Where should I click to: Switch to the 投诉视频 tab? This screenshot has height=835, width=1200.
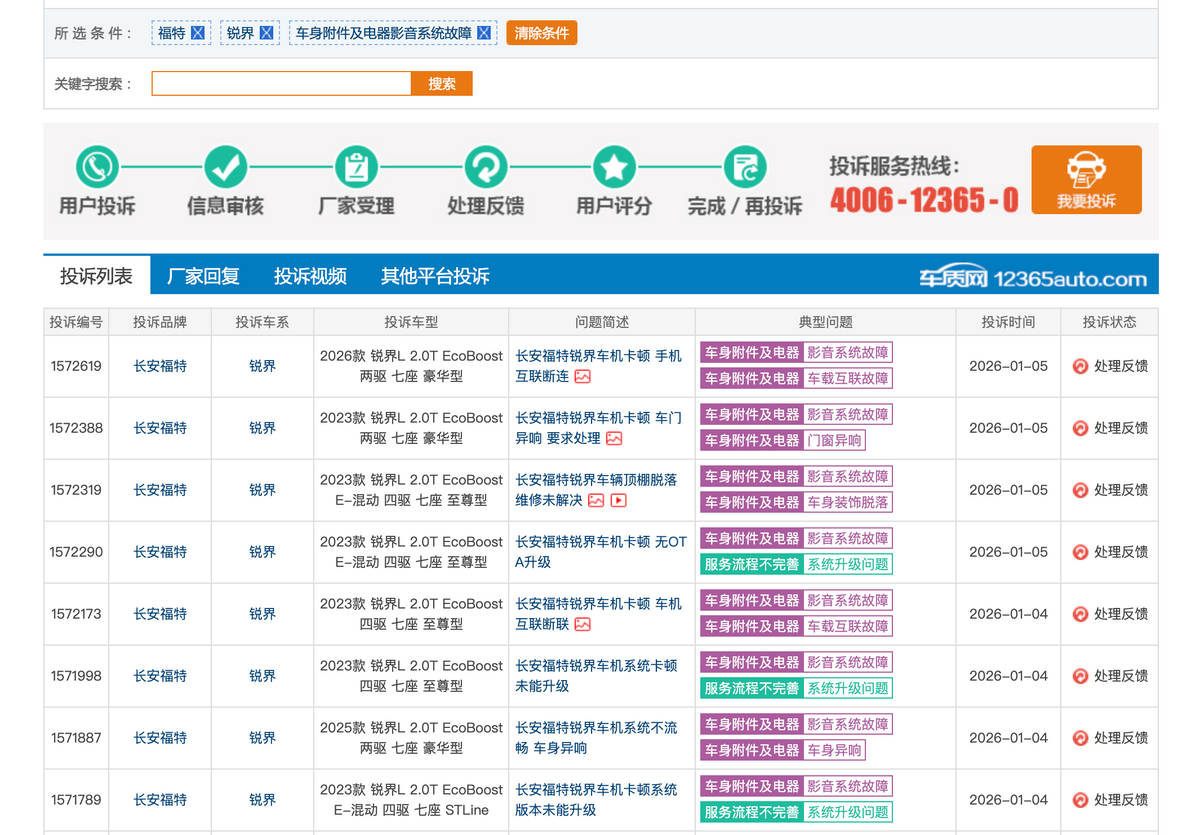pyautogui.click(x=310, y=276)
